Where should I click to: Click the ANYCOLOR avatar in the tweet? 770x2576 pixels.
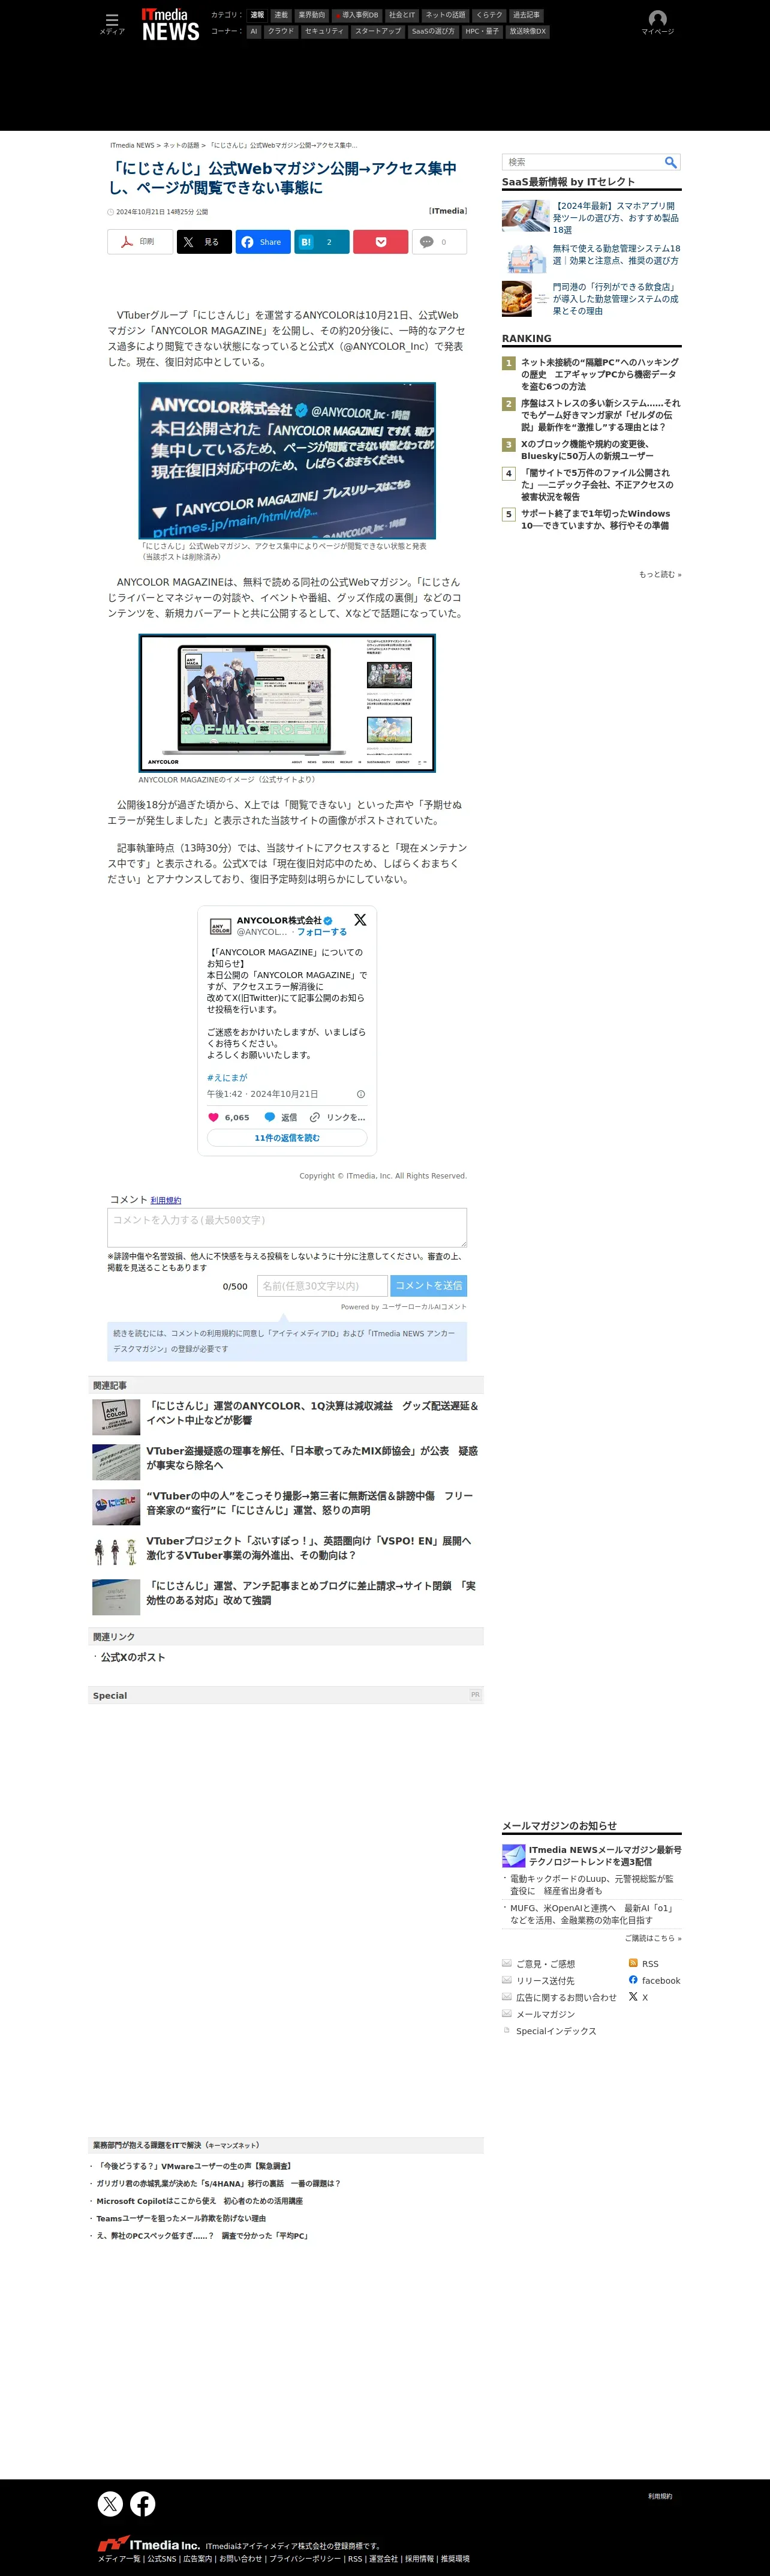[220, 927]
